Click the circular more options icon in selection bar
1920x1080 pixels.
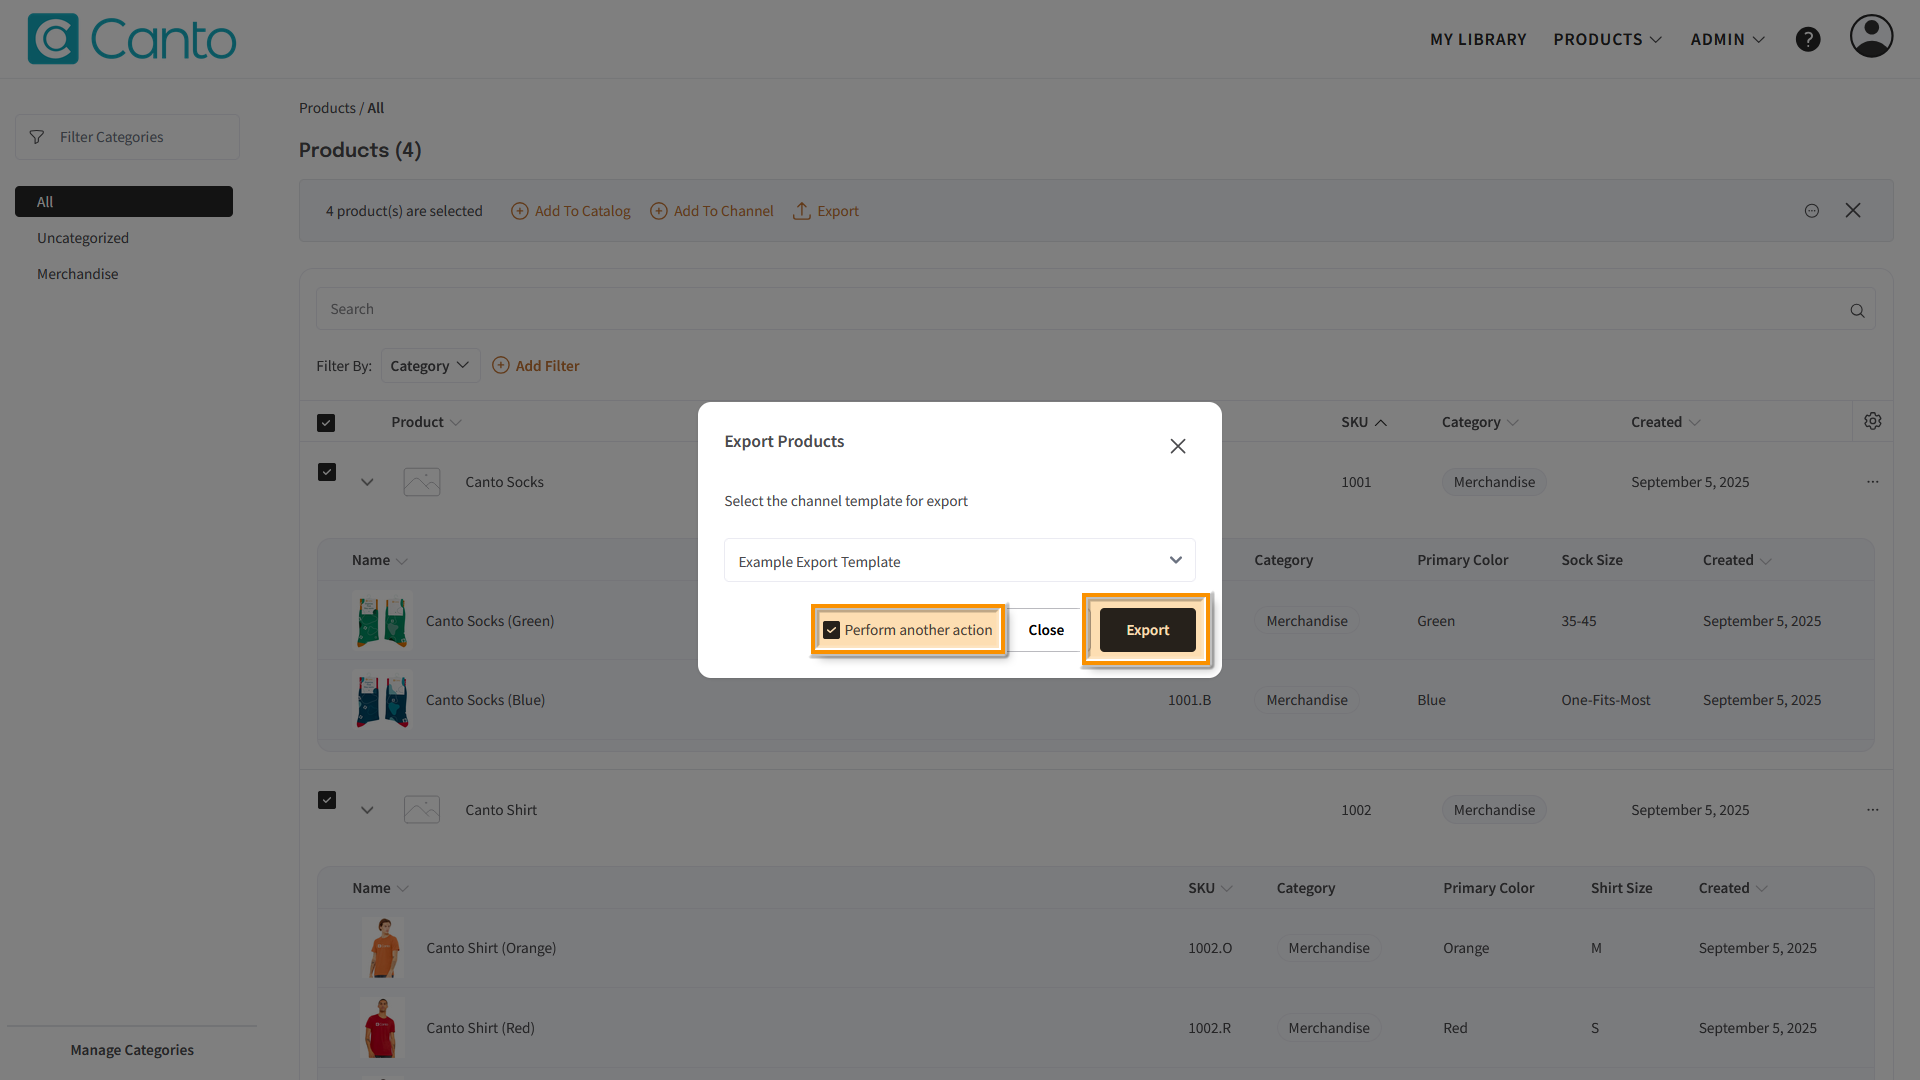1811,211
